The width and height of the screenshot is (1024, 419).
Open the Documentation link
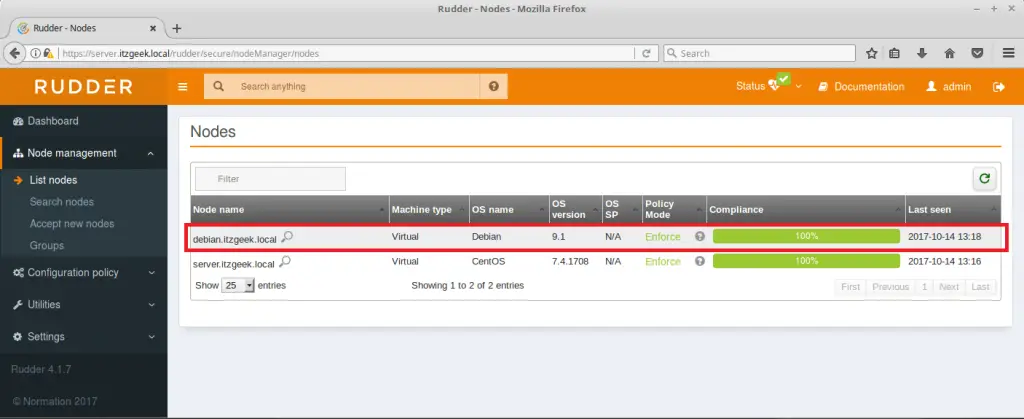click(x=861, y=87)
